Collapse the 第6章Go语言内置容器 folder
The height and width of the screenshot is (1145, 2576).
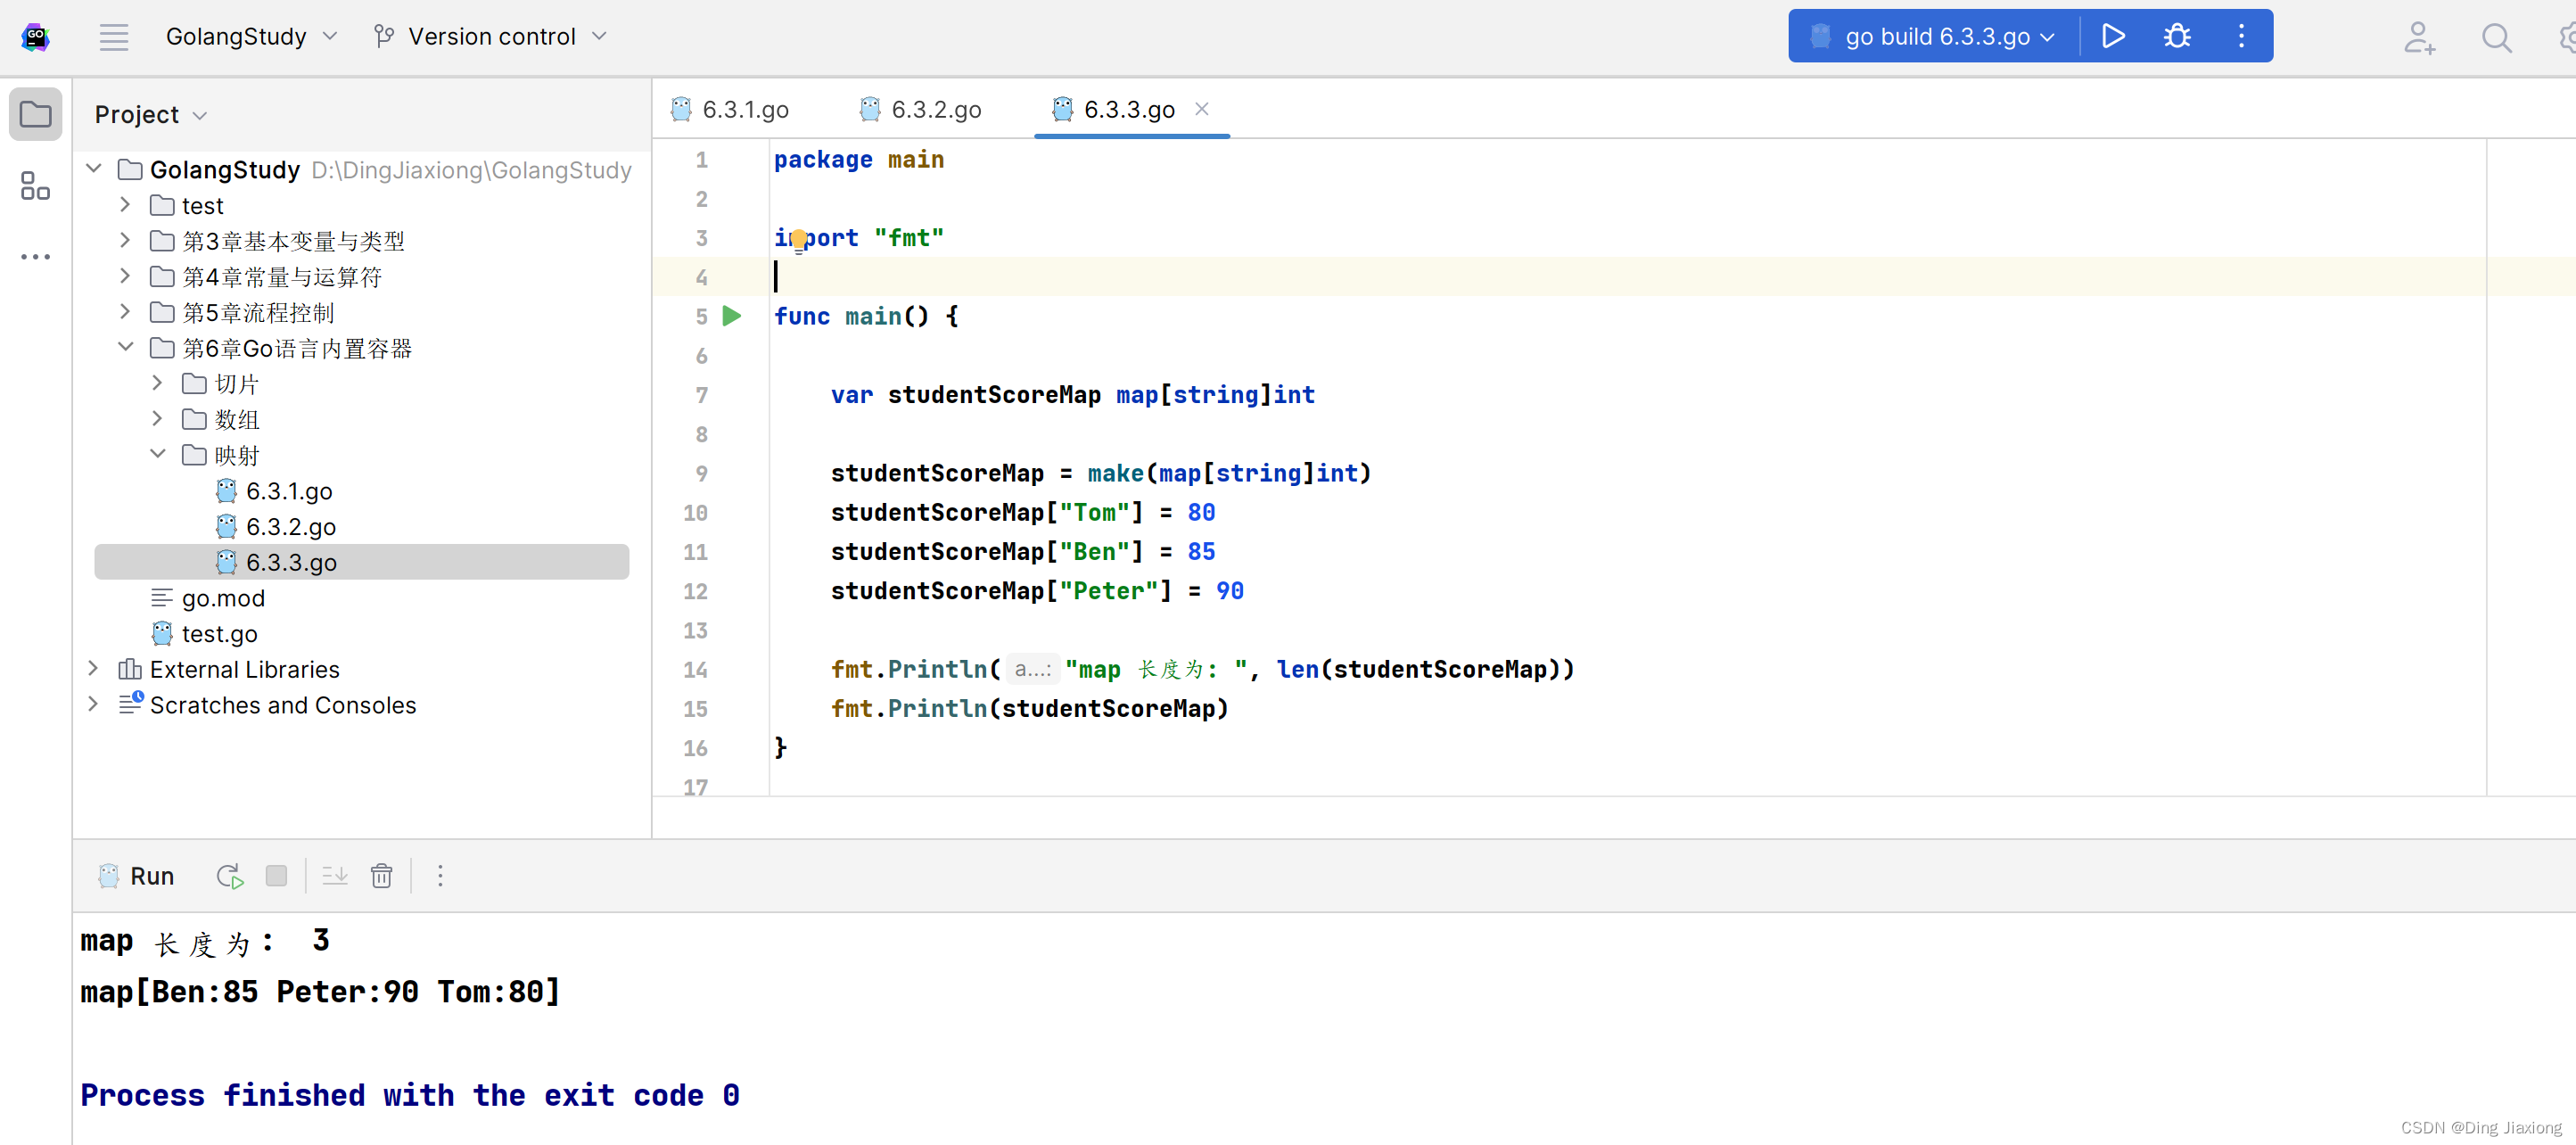coord(125,348)
